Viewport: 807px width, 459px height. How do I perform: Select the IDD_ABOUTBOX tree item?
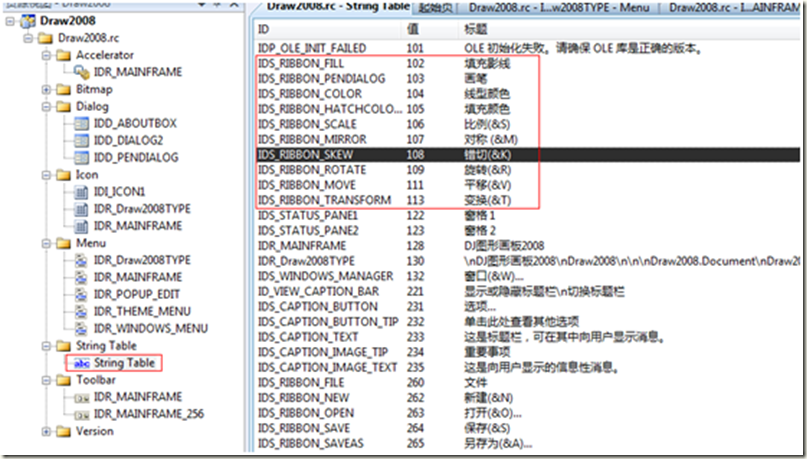135,123
